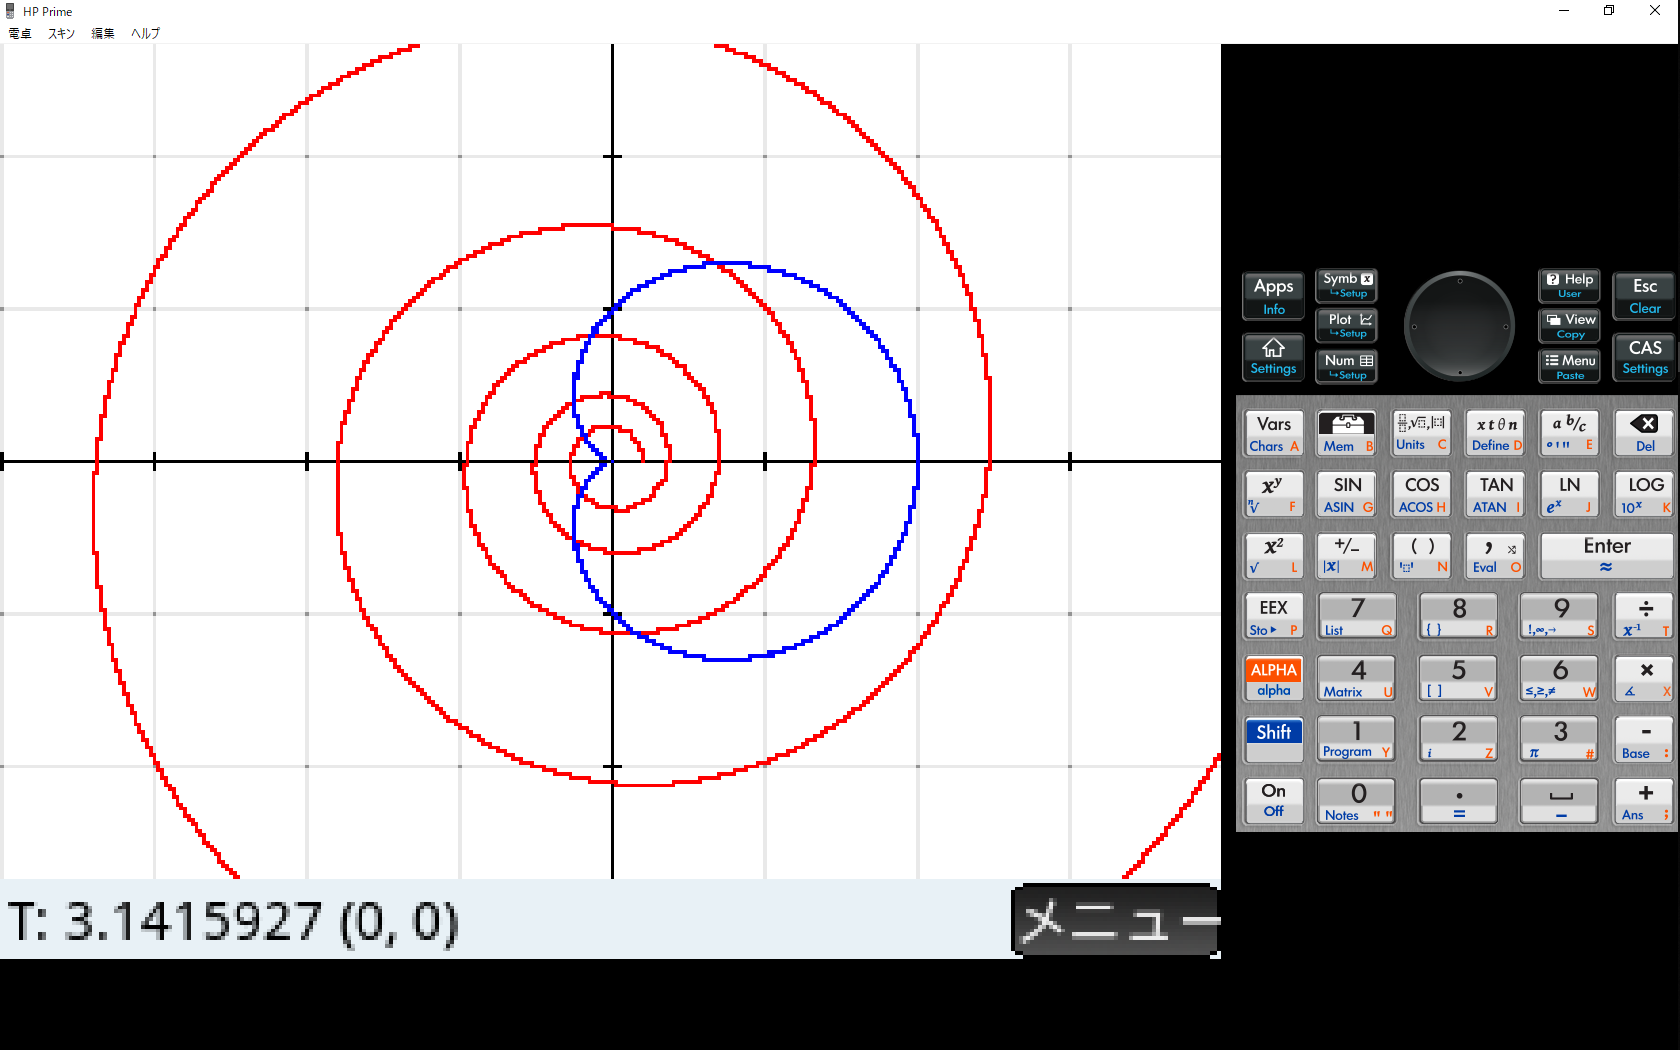Viewport: 1680px width, 1050px height.
Task: Click the number 7 List key
Action: click(x=1357, y=617)
